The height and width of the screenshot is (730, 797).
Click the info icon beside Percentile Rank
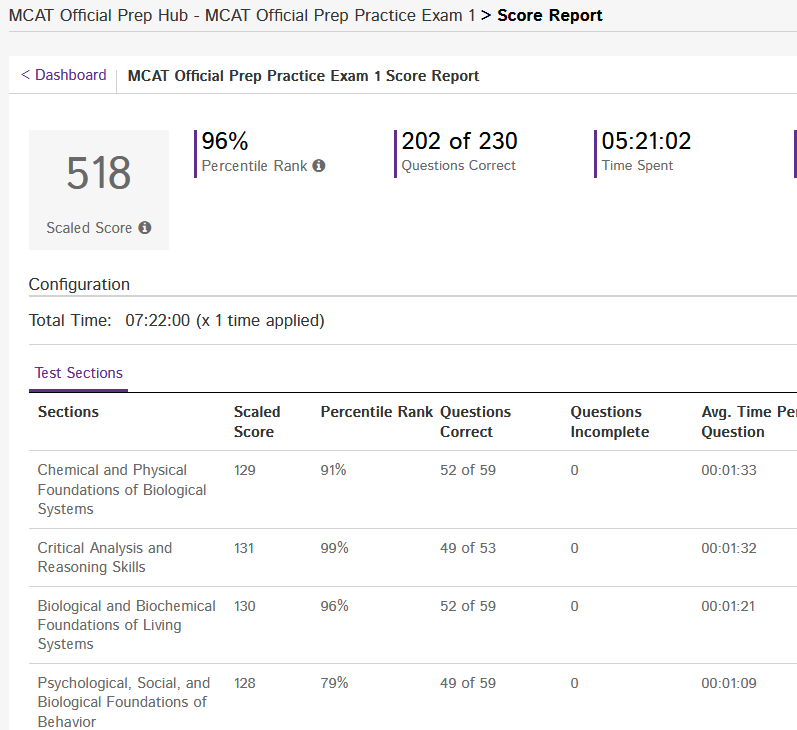pyautogui.click(x=319, y=166)
